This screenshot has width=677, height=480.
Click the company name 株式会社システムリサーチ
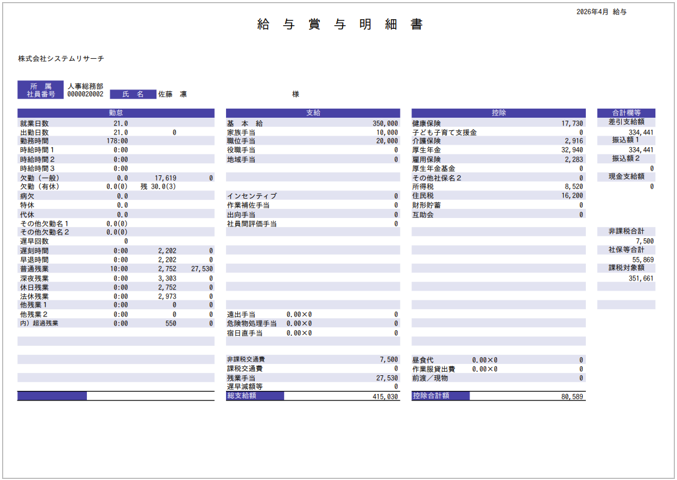click(x=60, y=59)
